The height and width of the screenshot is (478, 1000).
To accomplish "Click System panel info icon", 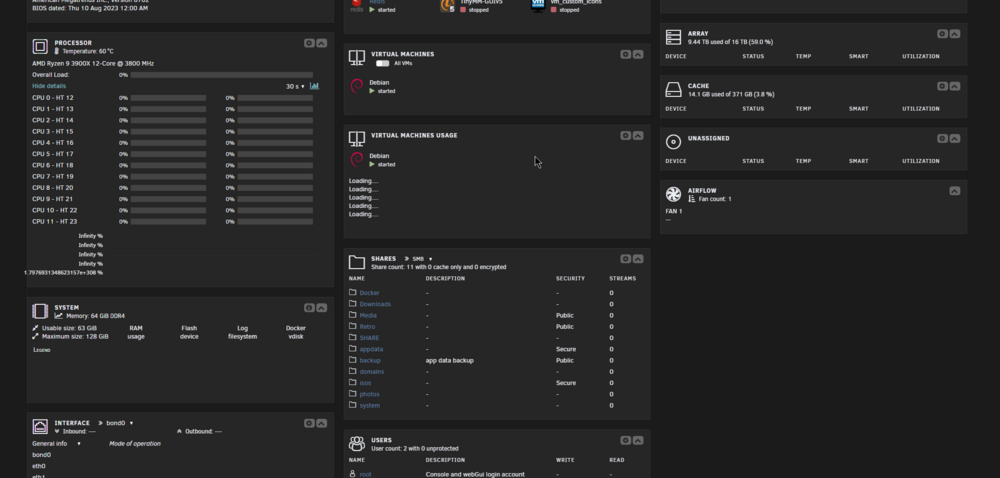I will tap(309, 308).
